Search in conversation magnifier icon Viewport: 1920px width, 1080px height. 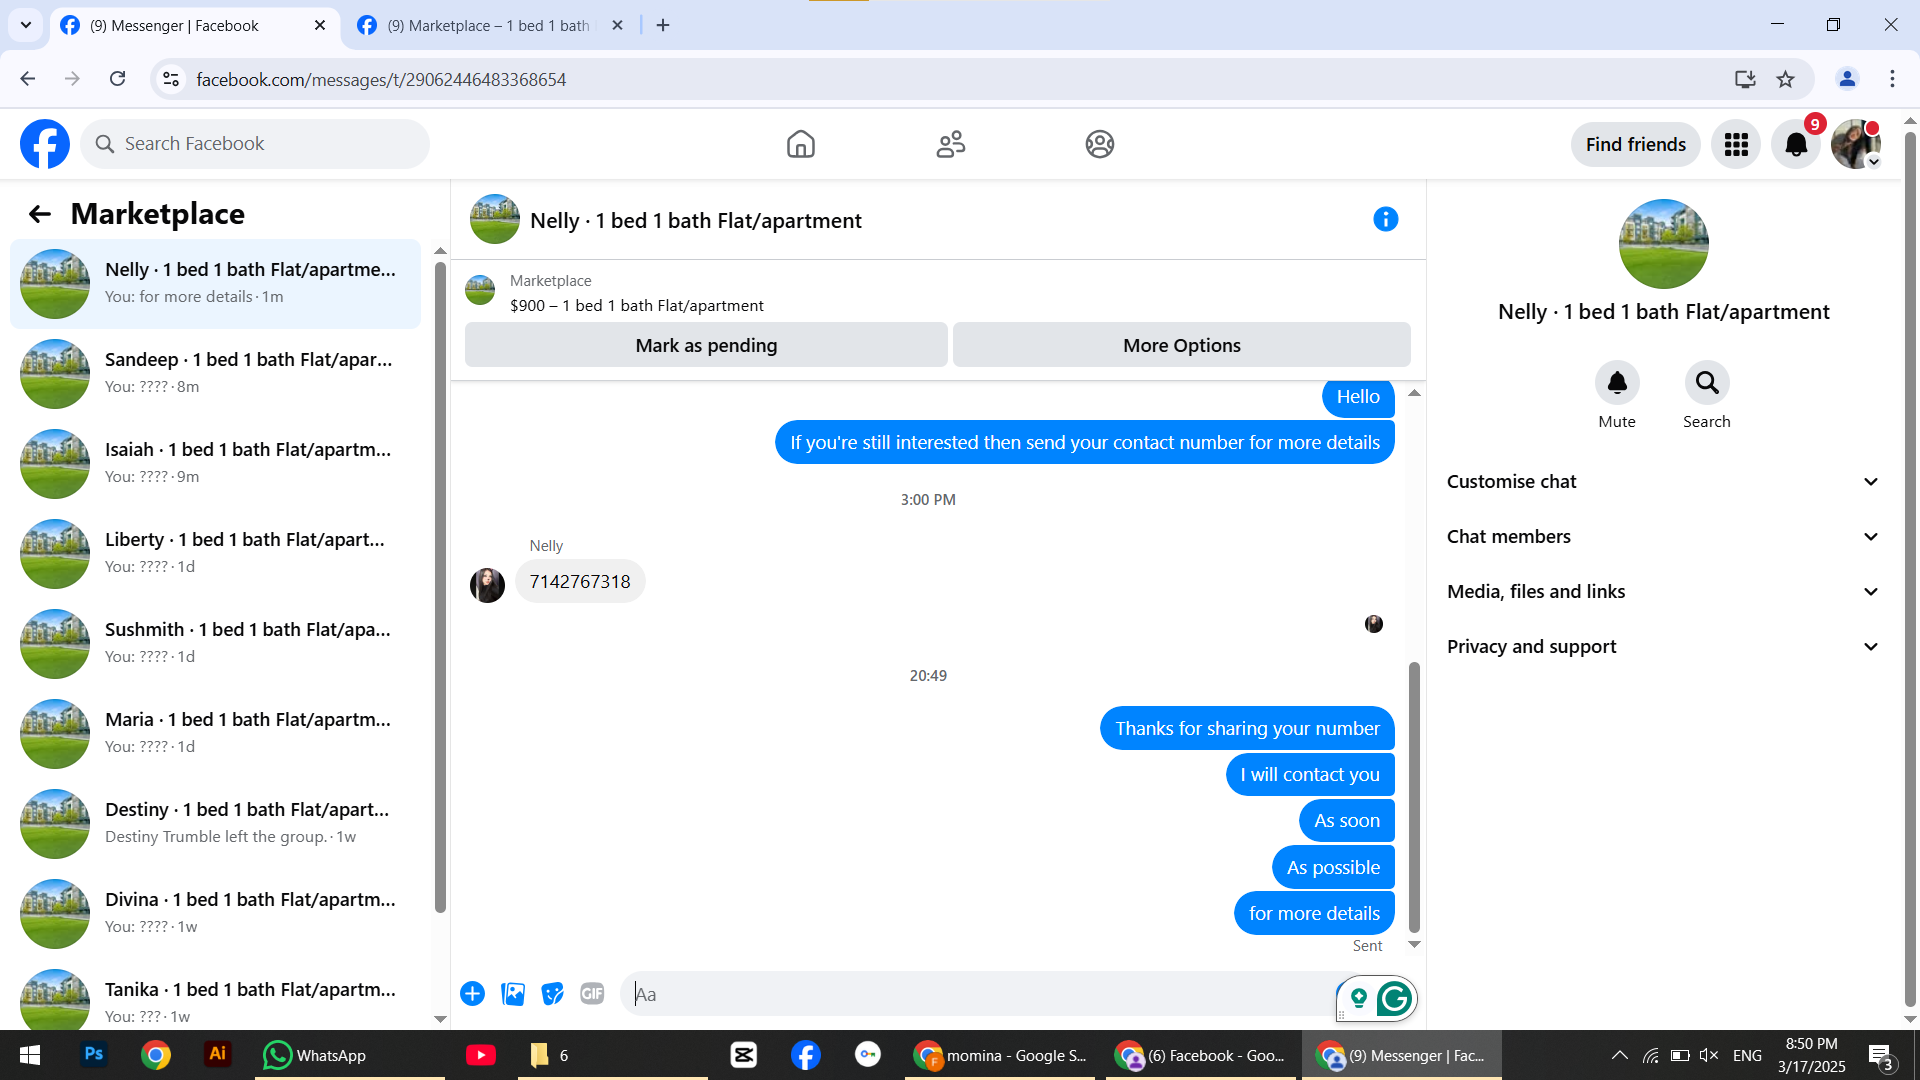[1707, 382]
